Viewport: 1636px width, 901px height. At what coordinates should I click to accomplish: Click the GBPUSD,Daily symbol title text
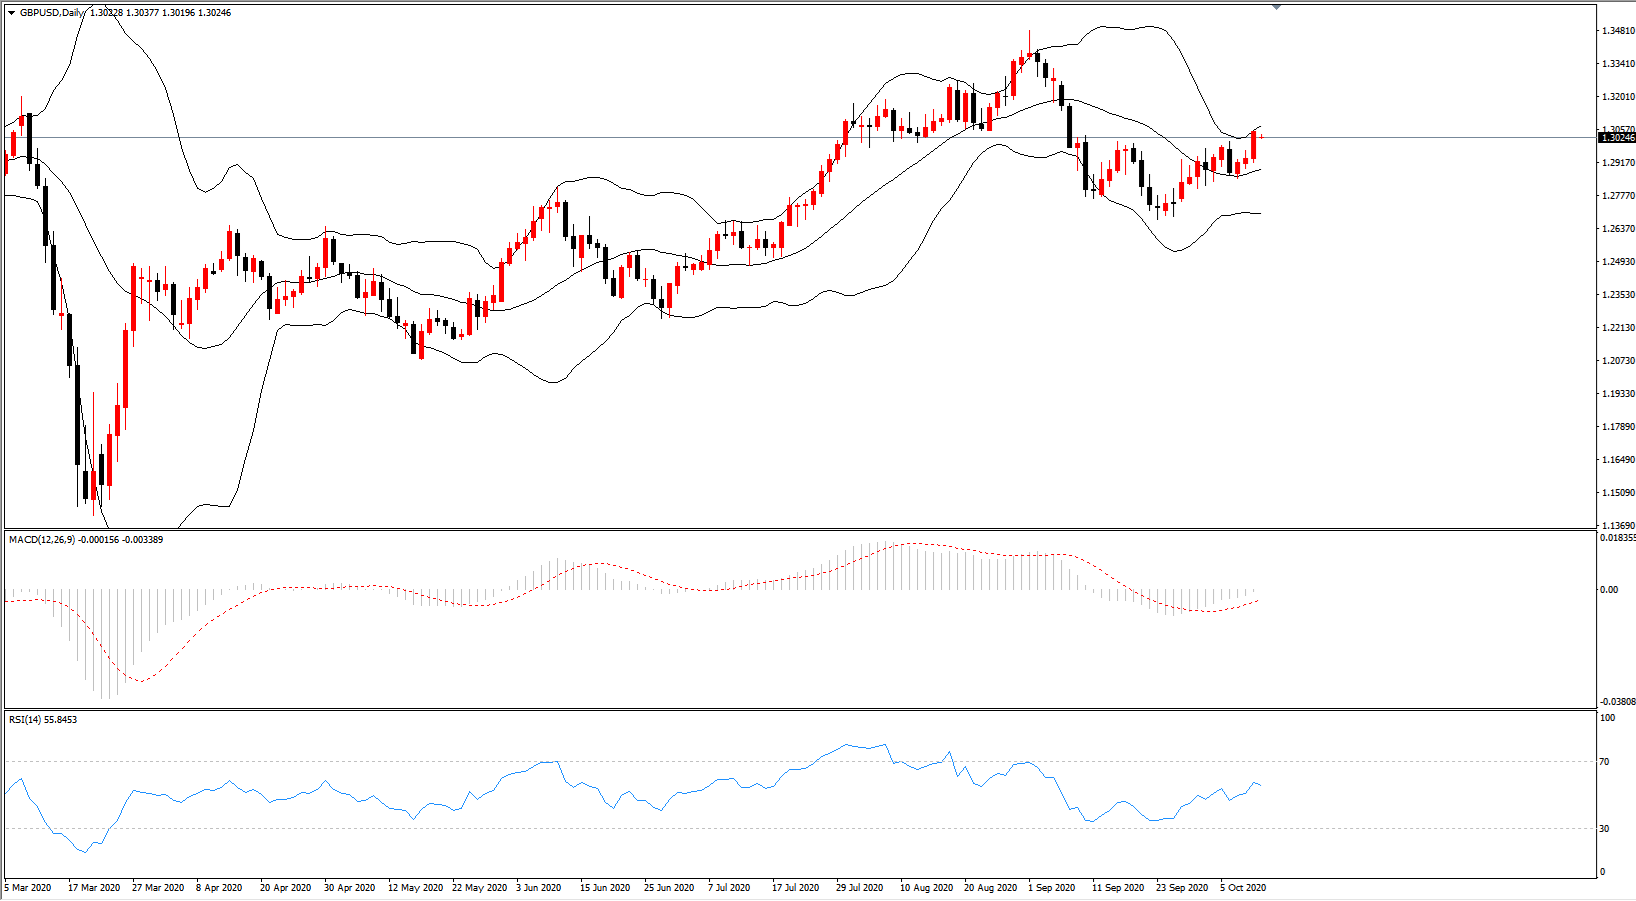pos(52,13)
